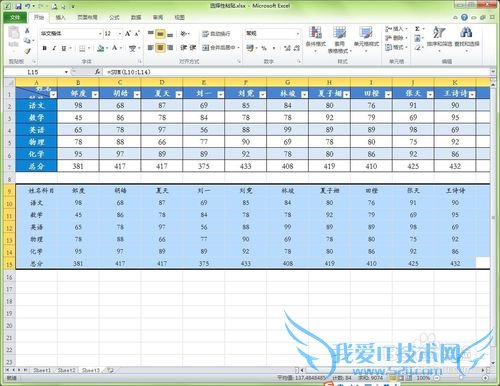Align text right
This screenshot has width=500, height=386.
170,48
